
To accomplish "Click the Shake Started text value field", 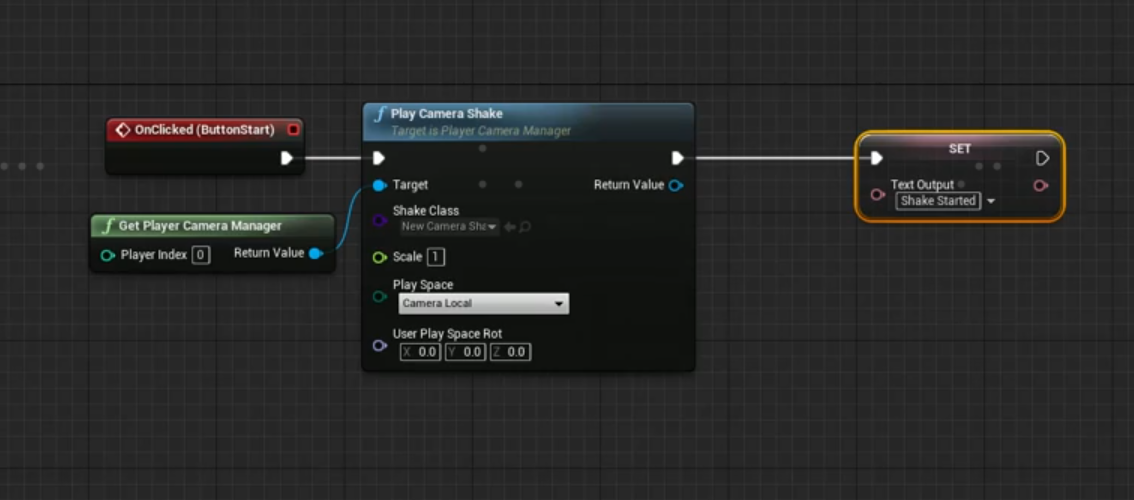I will coord(938,201).
